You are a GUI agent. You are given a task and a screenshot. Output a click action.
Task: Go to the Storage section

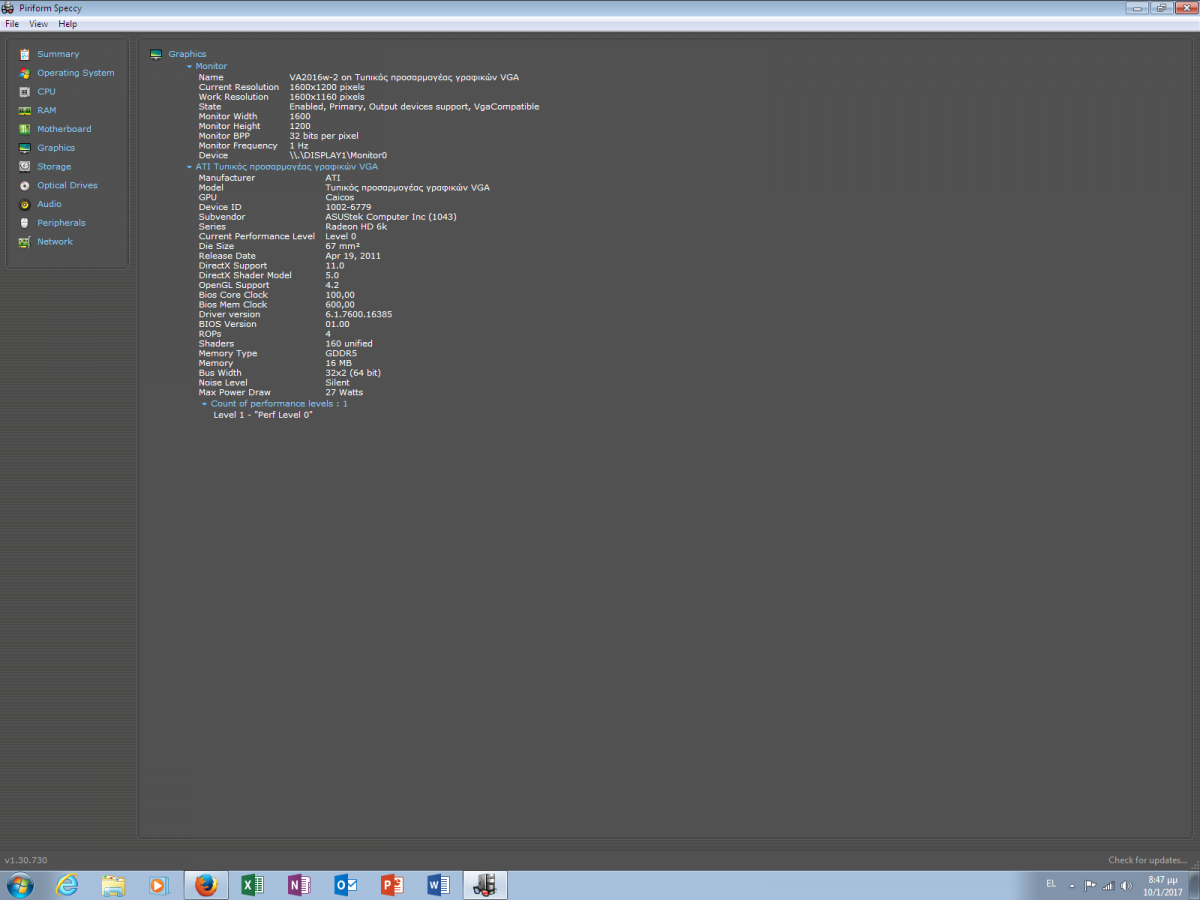pos(54,167)
